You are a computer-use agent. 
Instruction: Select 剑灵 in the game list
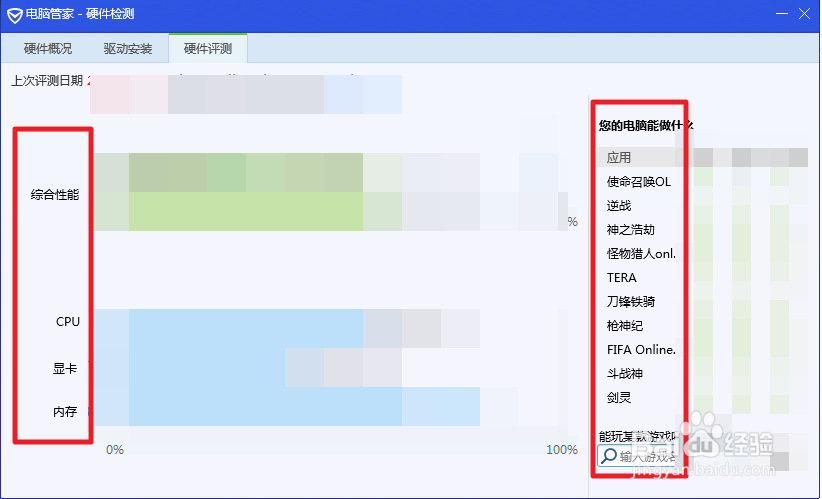(619, 397)
